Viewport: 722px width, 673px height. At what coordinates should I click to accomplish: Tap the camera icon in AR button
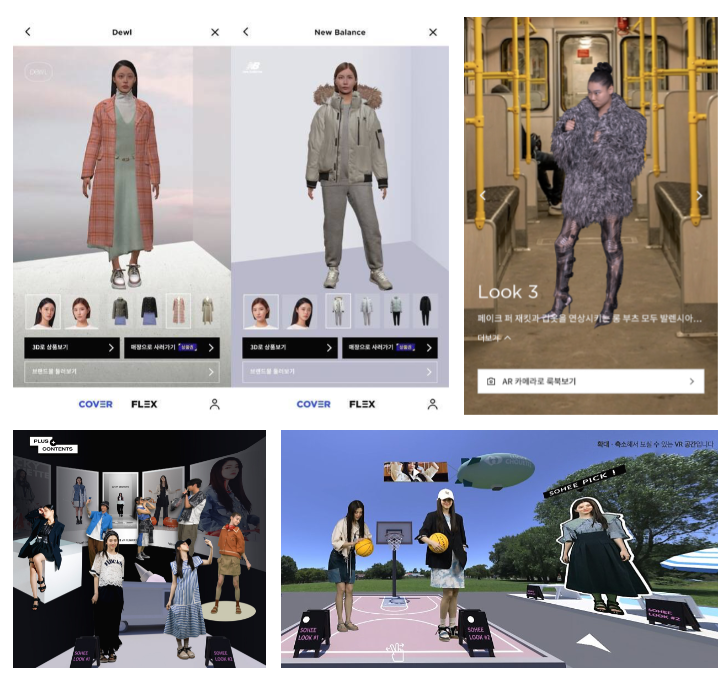[x=491, y=381]
